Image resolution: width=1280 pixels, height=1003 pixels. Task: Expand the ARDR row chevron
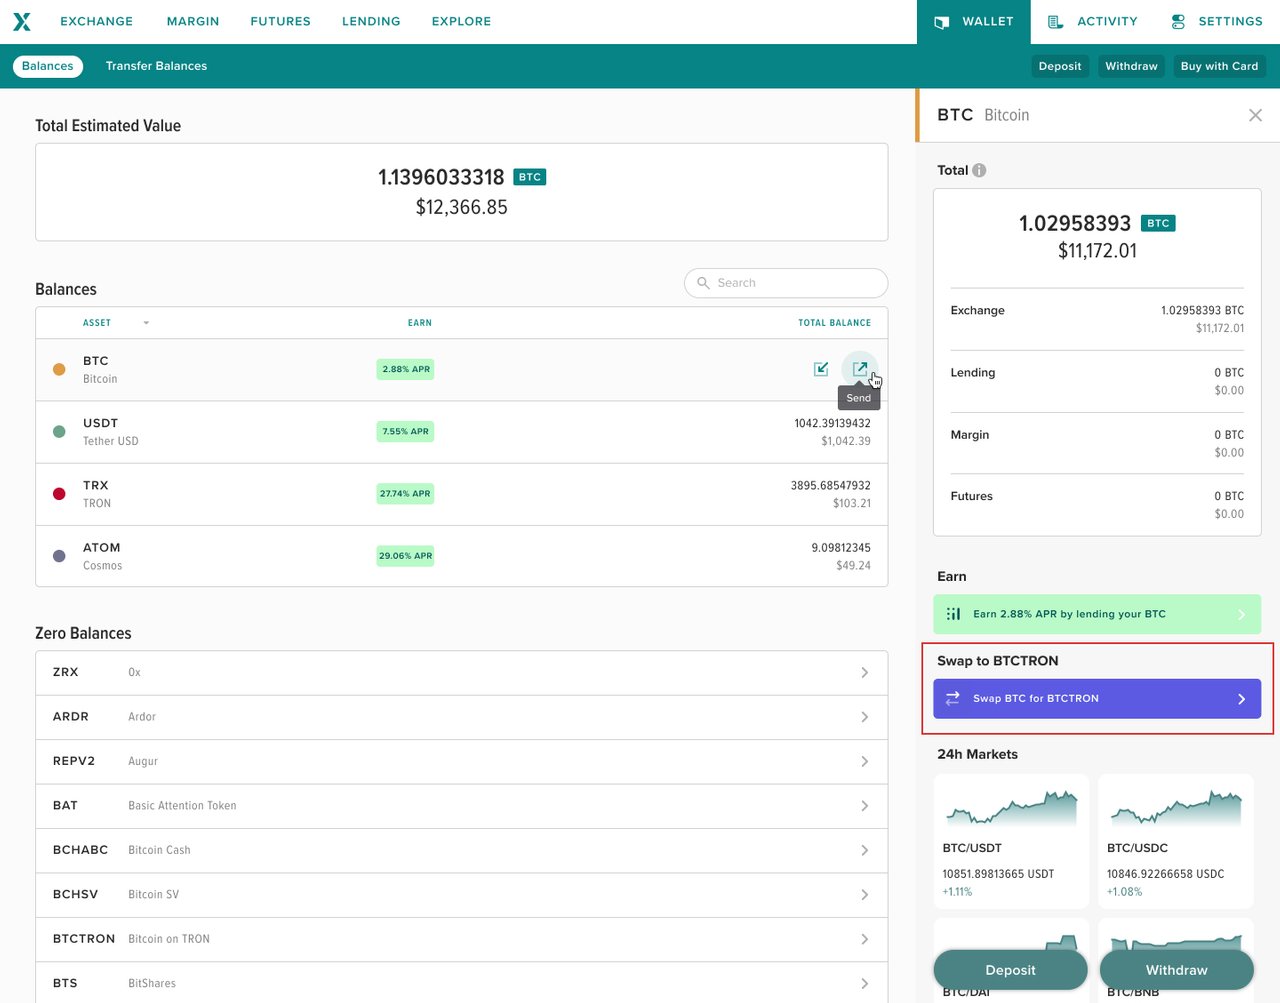click(x=864, y=717)
